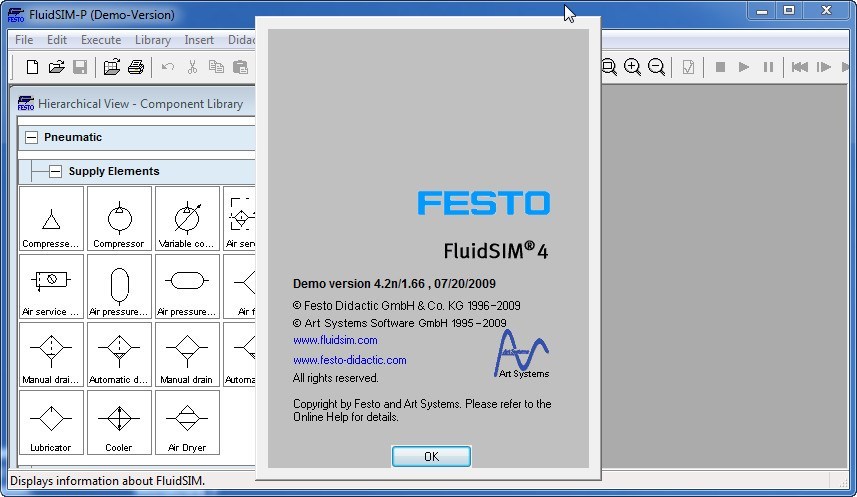Click the FluidSIM-P title bar icon
Image resolution: width=857 pixels, height=497 pixels.
[16, 15]
